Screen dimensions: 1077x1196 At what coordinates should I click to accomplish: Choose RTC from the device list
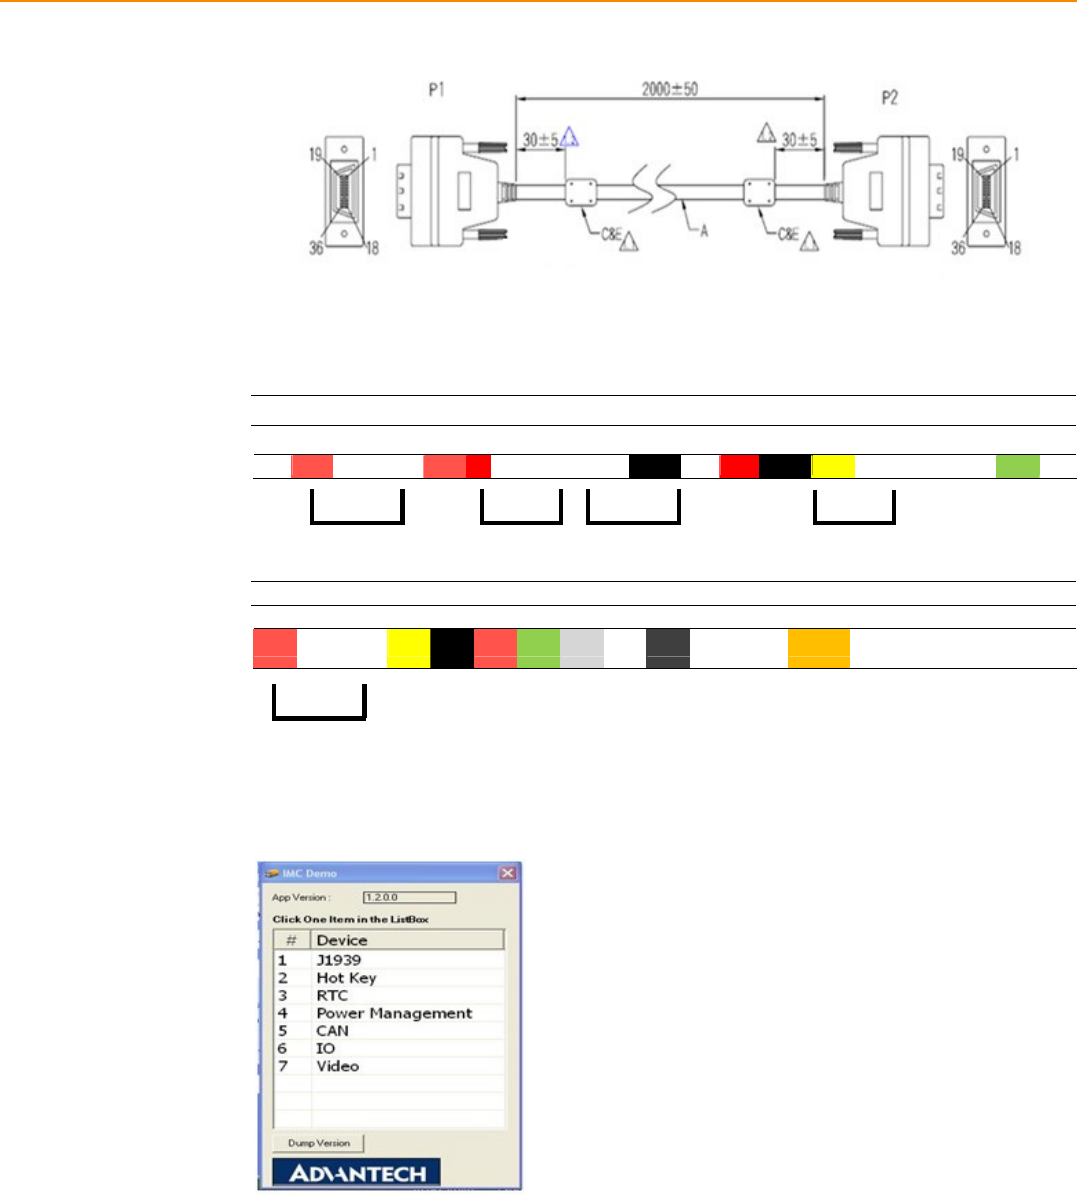389,995
